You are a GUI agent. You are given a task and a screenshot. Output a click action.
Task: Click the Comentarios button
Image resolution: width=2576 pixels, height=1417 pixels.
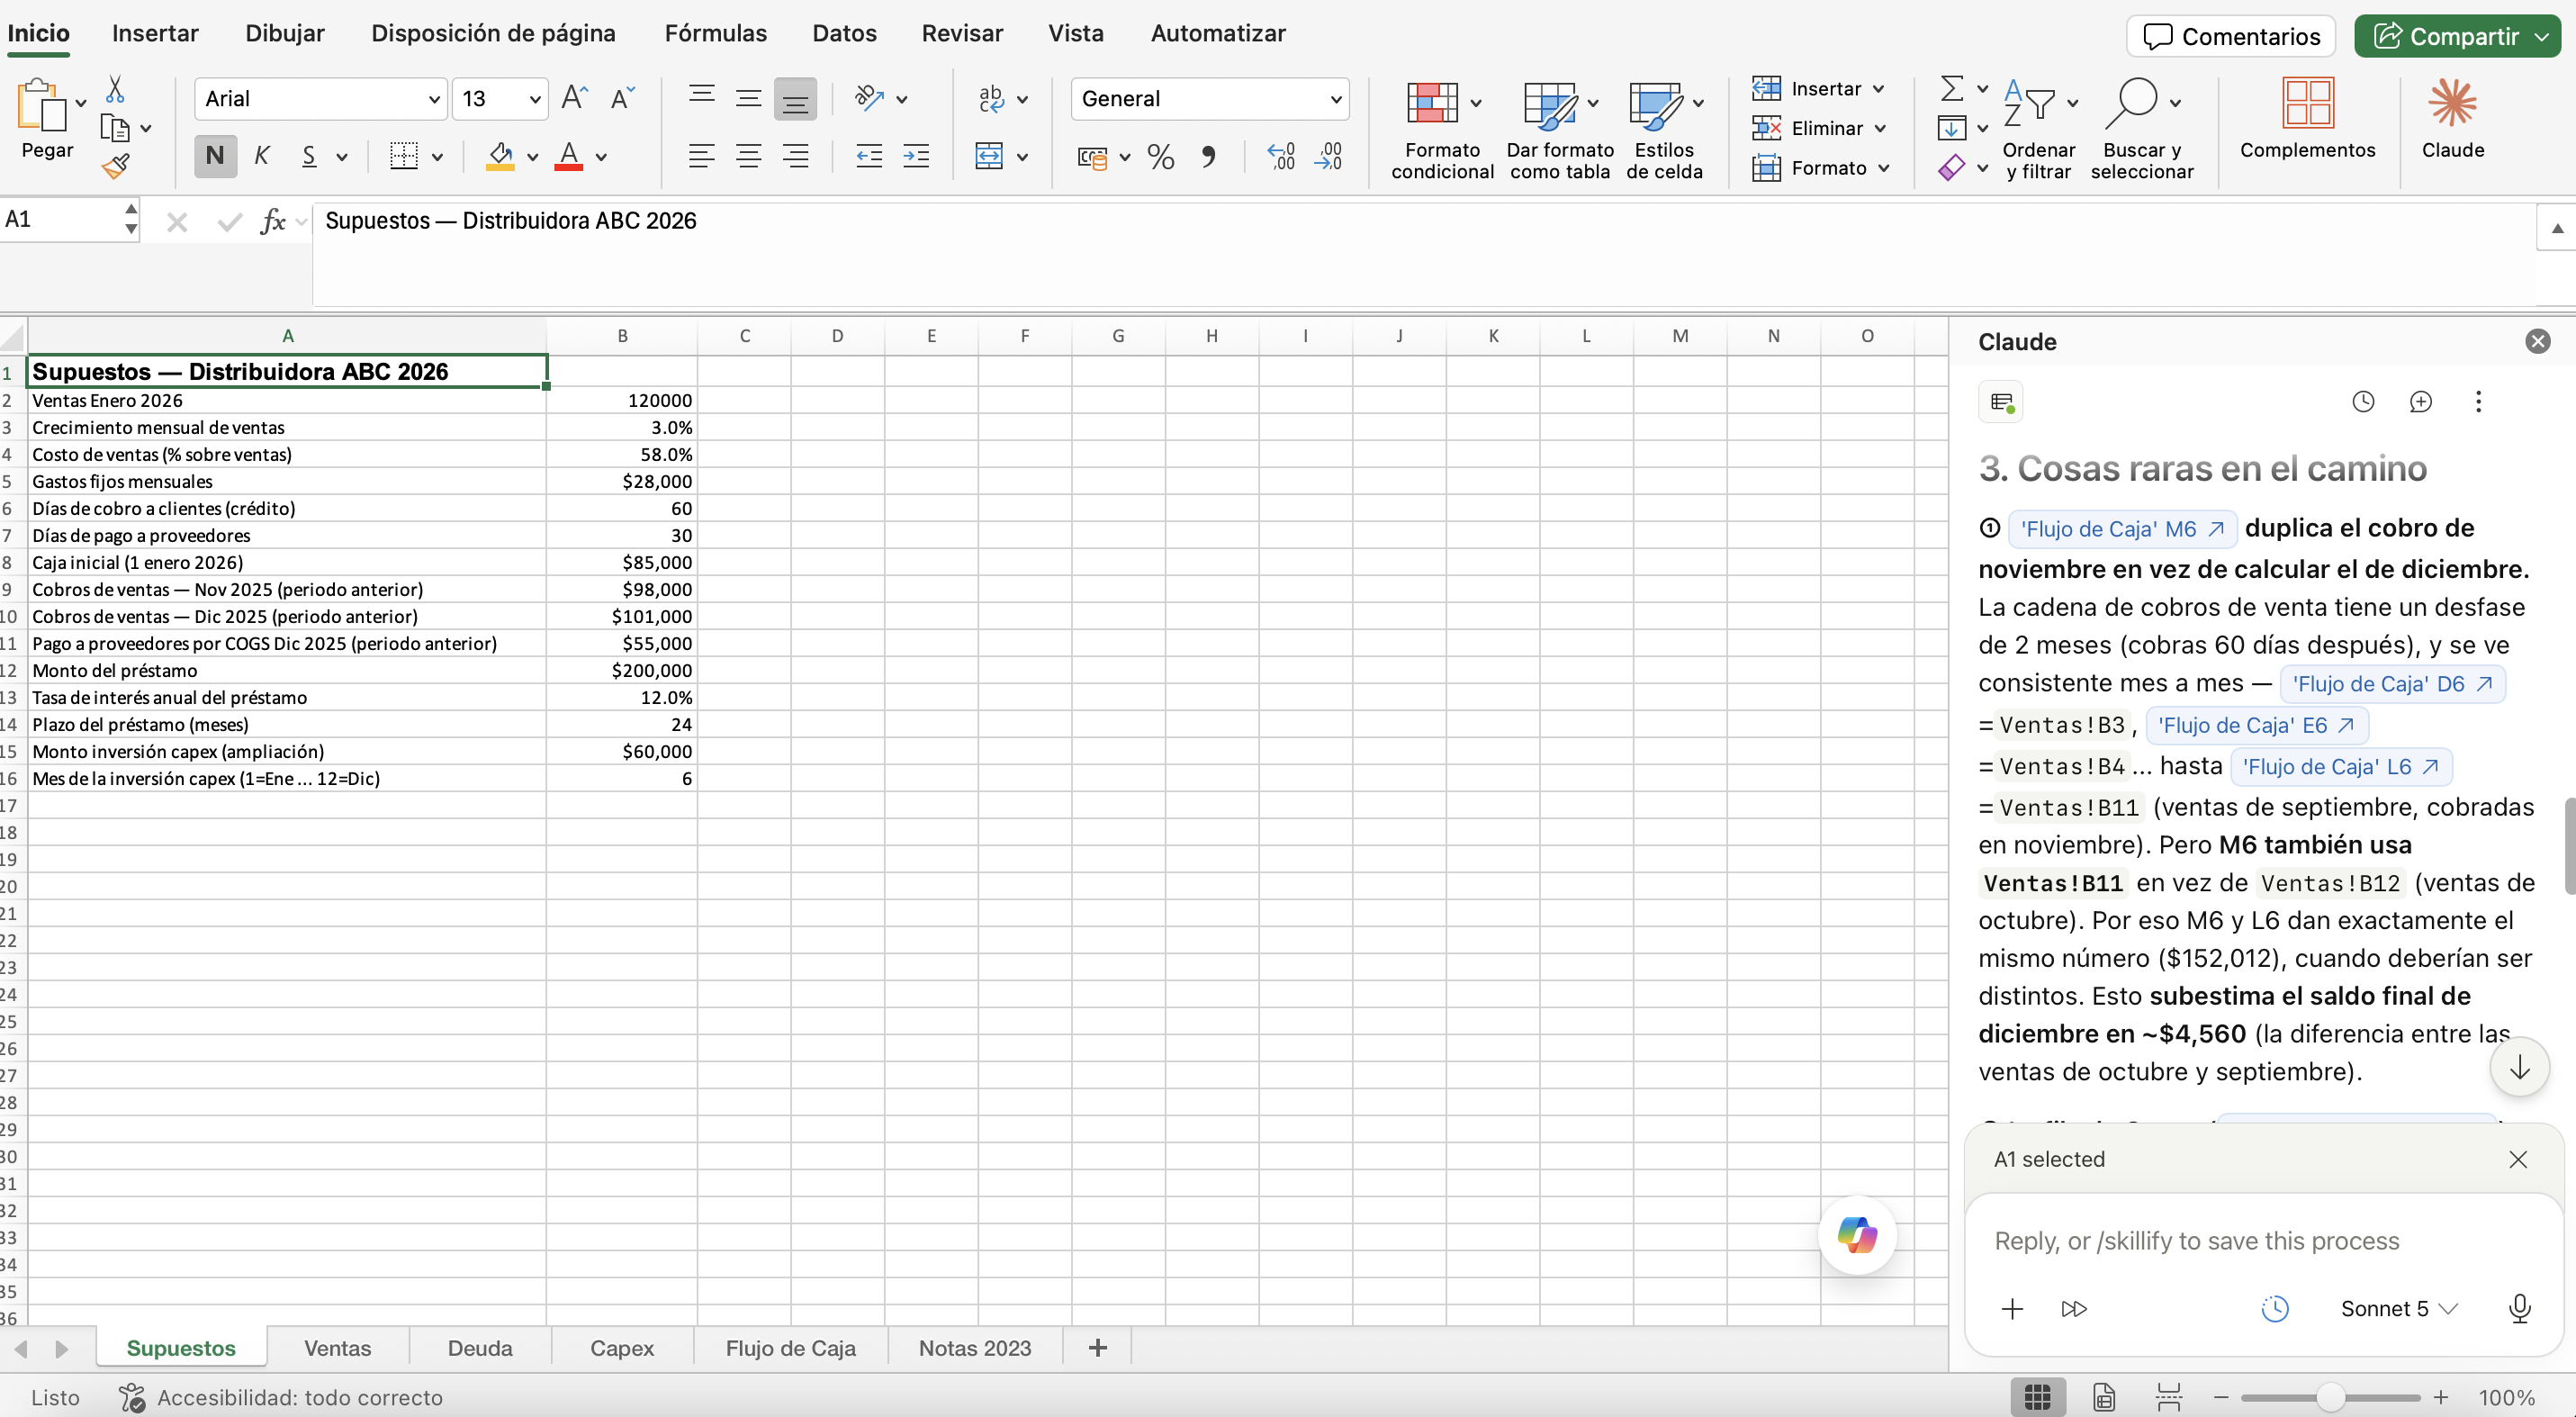(2230, 37)
